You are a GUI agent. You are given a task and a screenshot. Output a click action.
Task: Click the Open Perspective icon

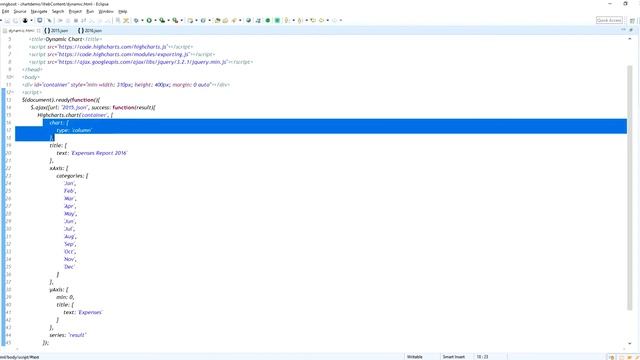point(632,20)
